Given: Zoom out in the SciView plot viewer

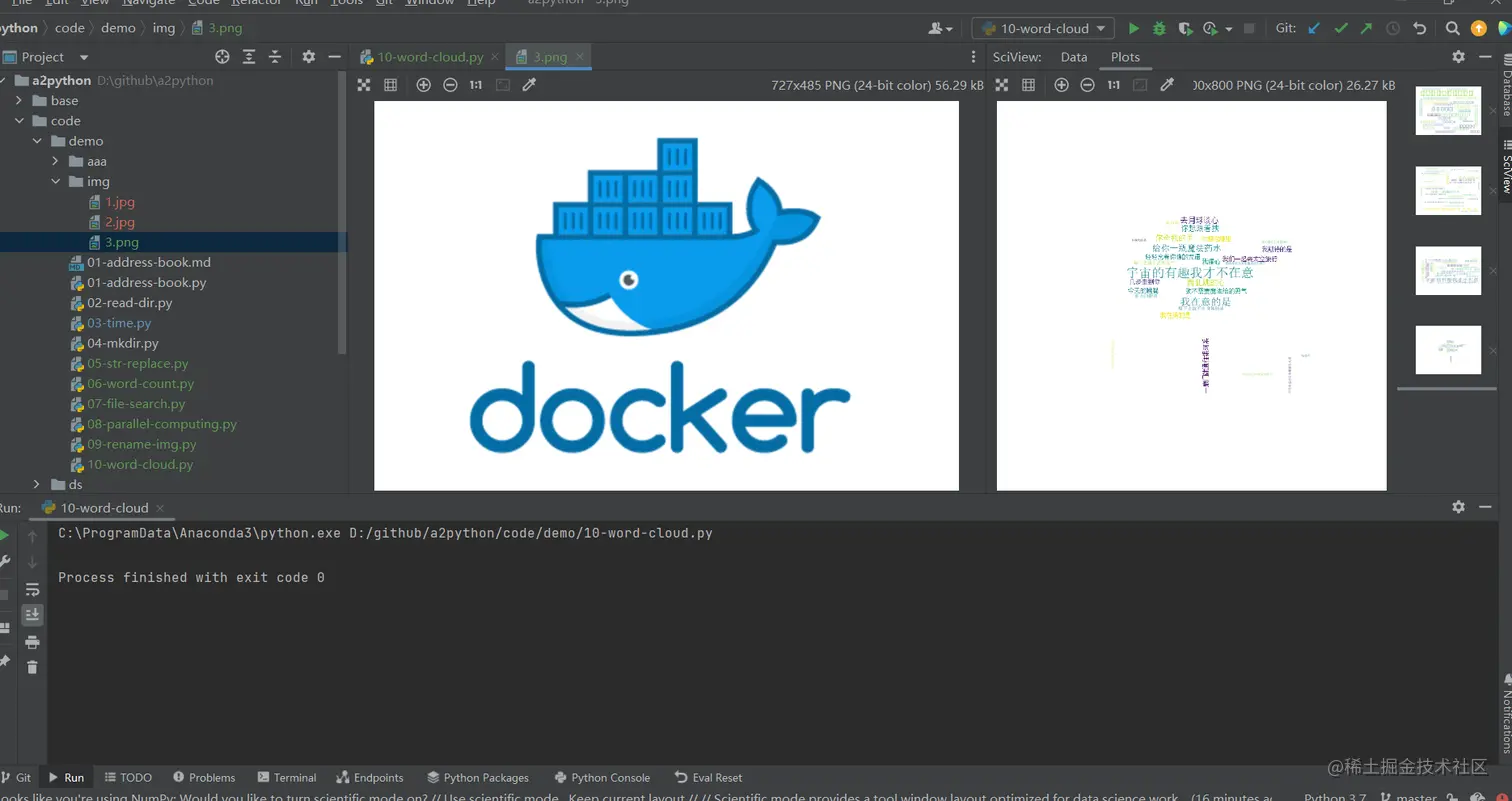Looking at the screenshot, I should click(x=1088, y=85).
